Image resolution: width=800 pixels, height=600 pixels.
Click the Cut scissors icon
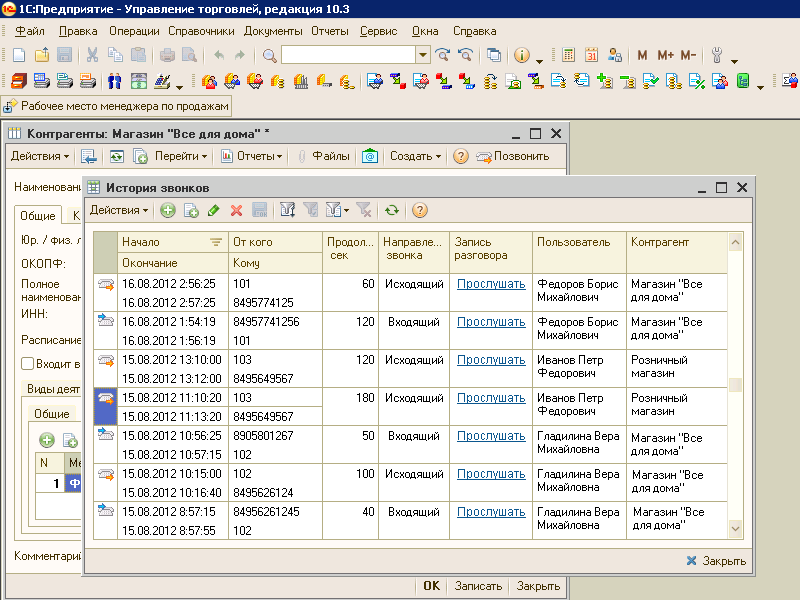[92, 55]
